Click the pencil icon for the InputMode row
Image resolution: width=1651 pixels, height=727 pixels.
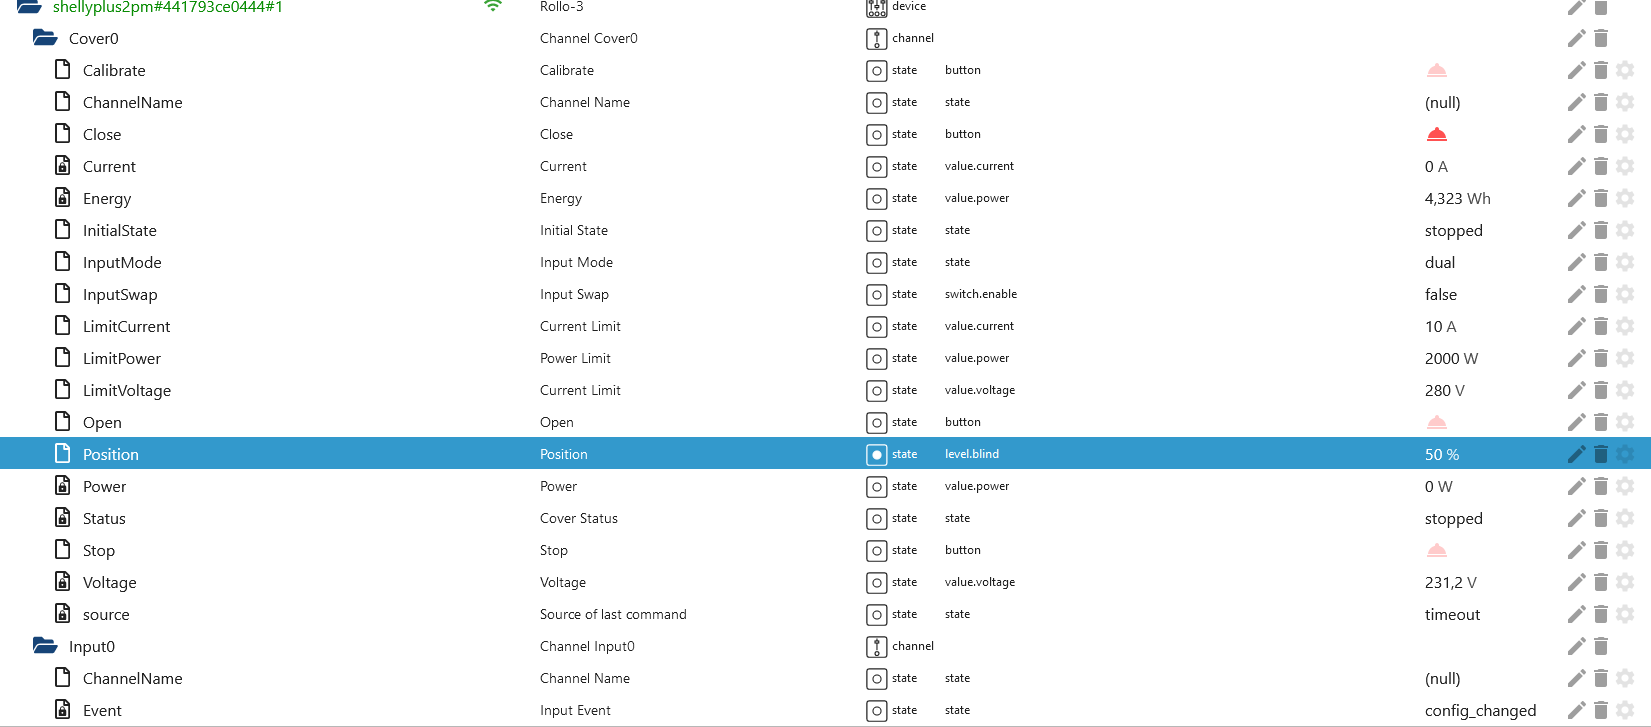pyautogui.click(x=1576, y=262)
